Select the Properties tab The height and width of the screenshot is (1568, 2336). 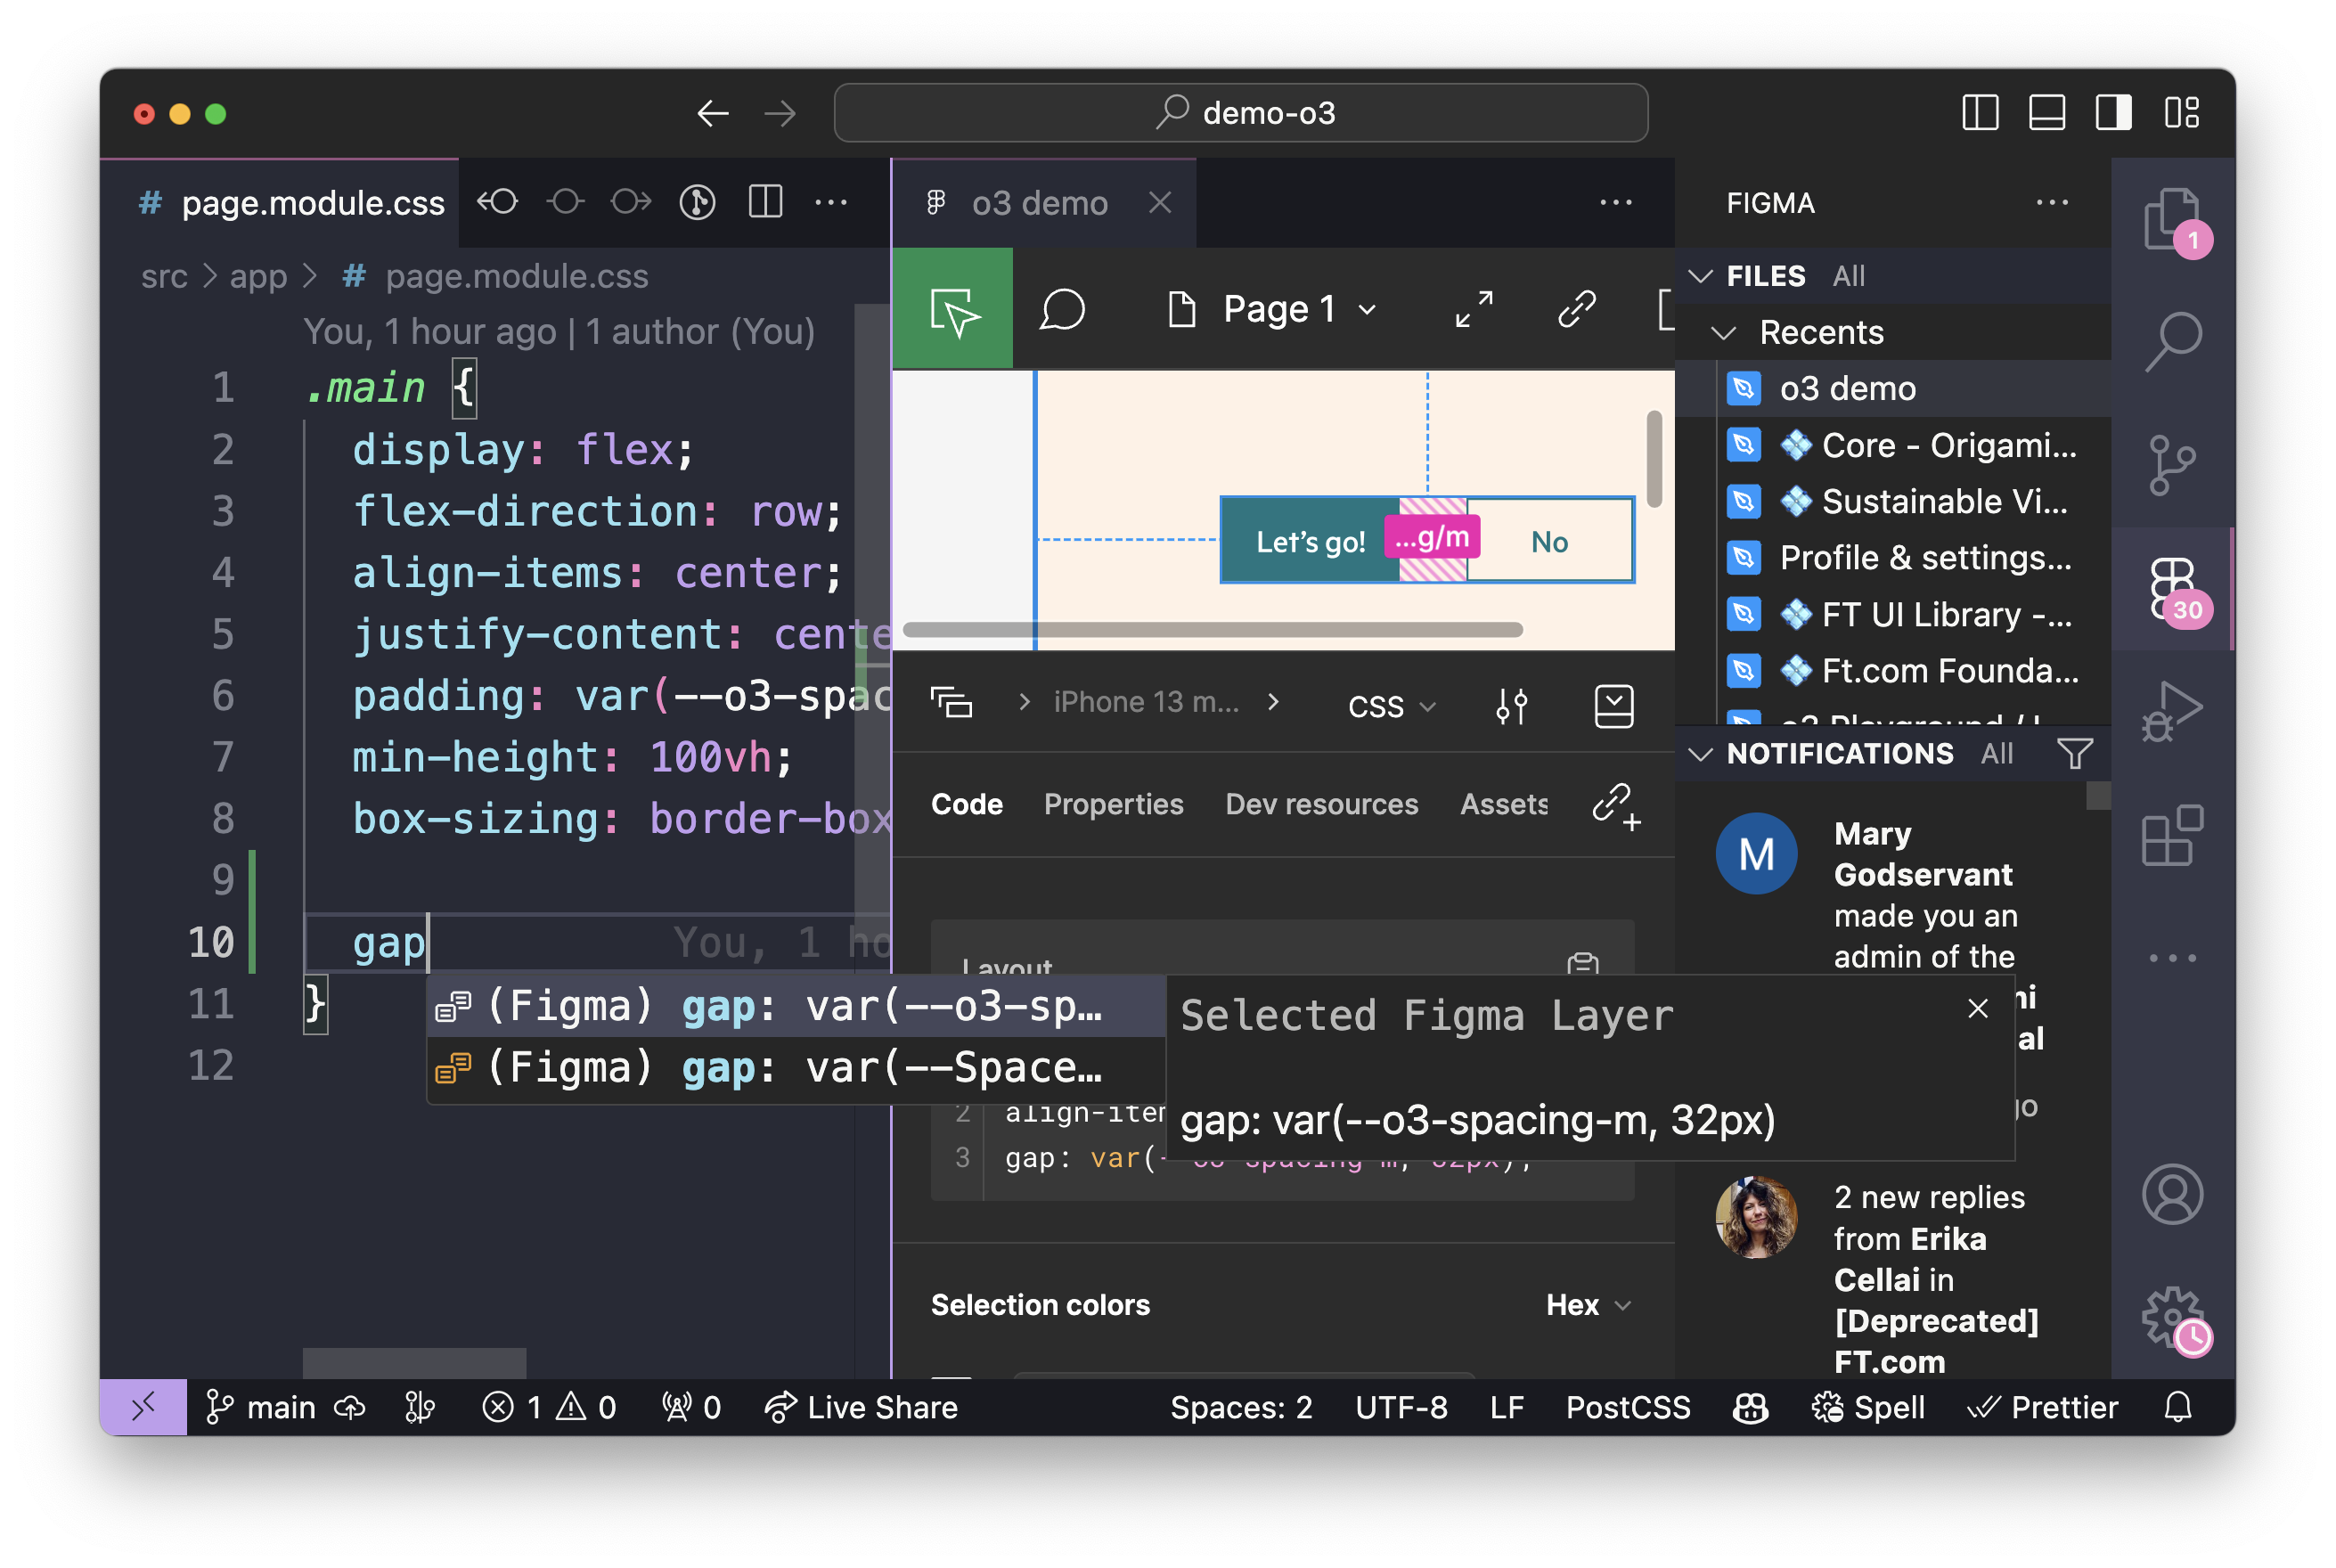tap(1113, 804)
